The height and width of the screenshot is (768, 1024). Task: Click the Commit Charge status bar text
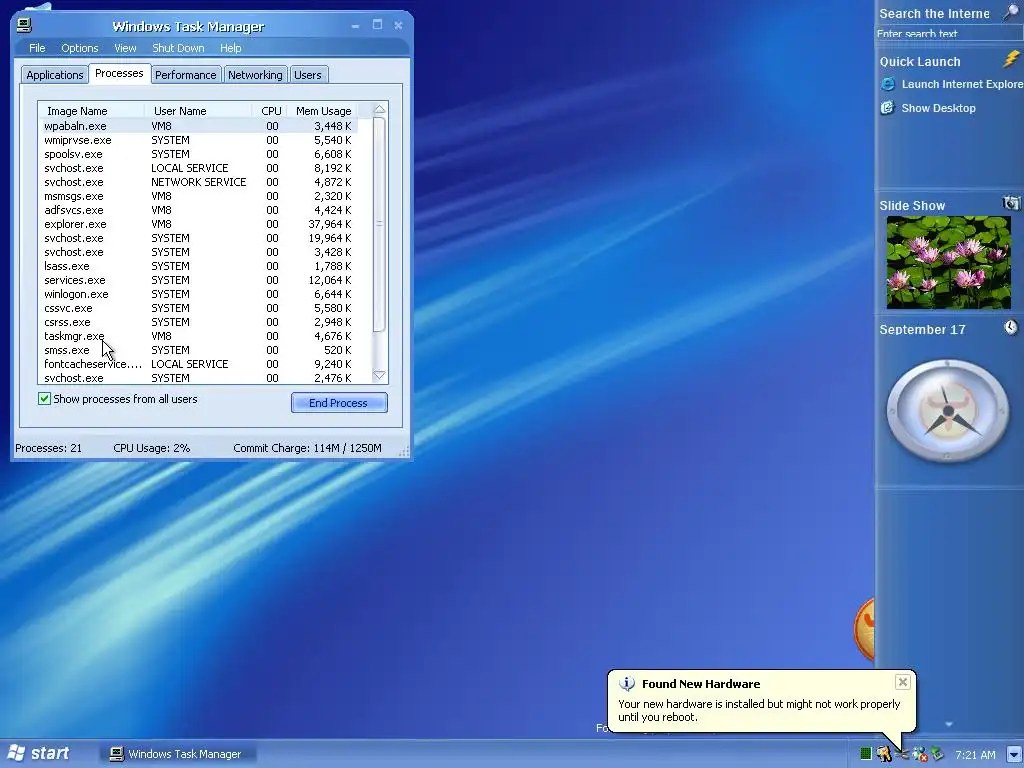tap(307, 448)
